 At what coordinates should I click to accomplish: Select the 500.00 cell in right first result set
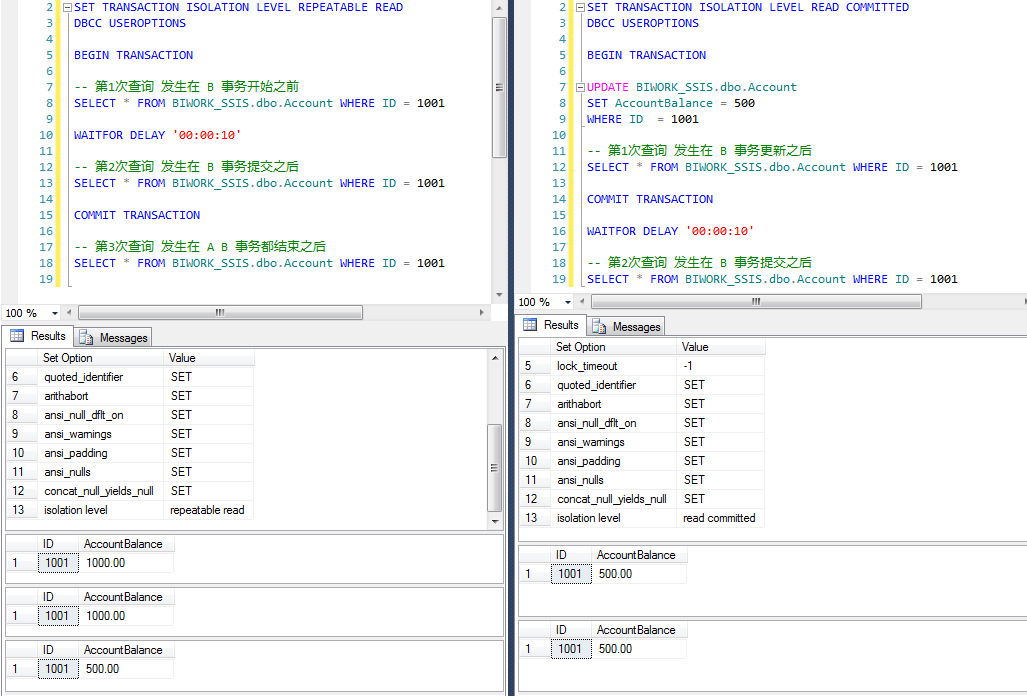click(x=639, y=574)
